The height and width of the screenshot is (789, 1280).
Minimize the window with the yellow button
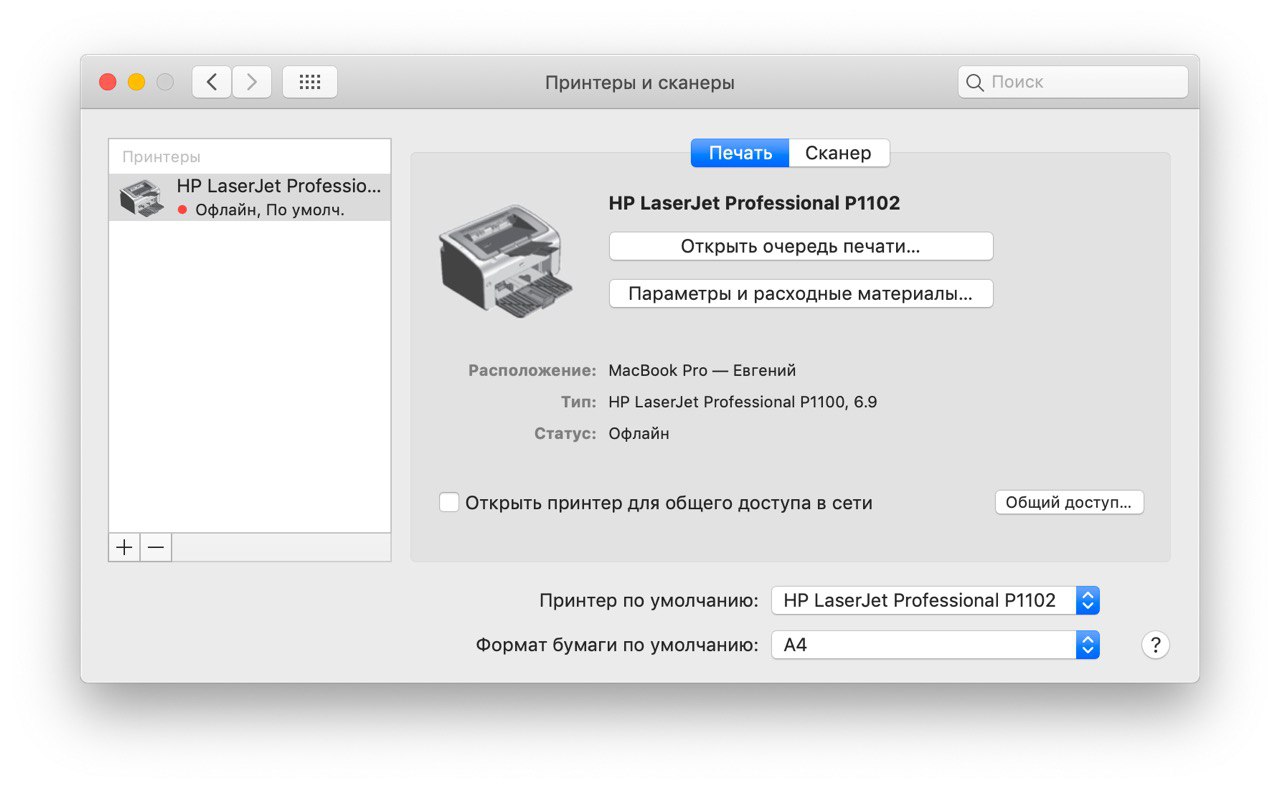click(x=137, y=82)
